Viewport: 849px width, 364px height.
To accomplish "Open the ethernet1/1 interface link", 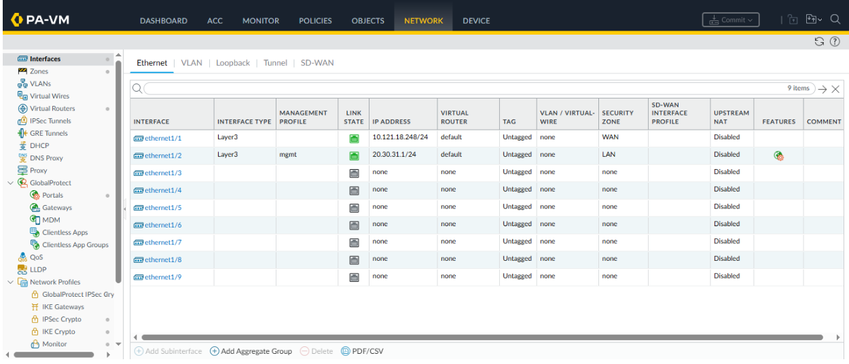I will pos(163,138).
